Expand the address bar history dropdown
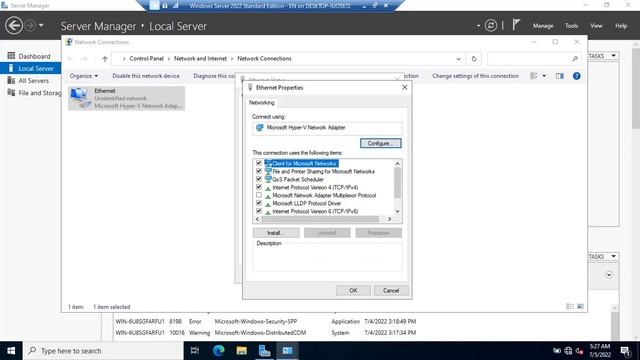The image size is (640, 360). [x=458, y=59]
